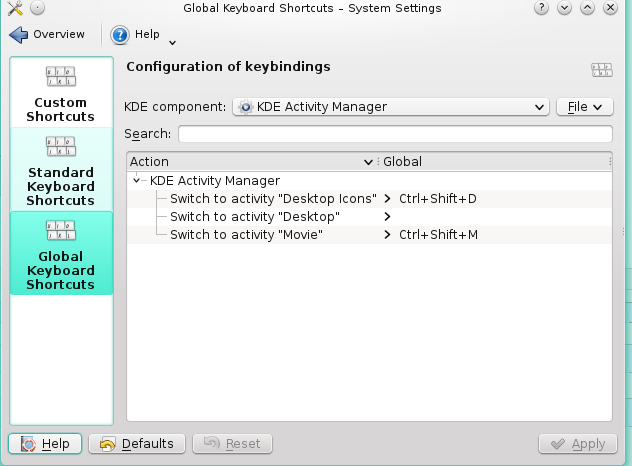
Task: Click the keyboard icon above Custom Shortcuts
Action: click(61, 77)
